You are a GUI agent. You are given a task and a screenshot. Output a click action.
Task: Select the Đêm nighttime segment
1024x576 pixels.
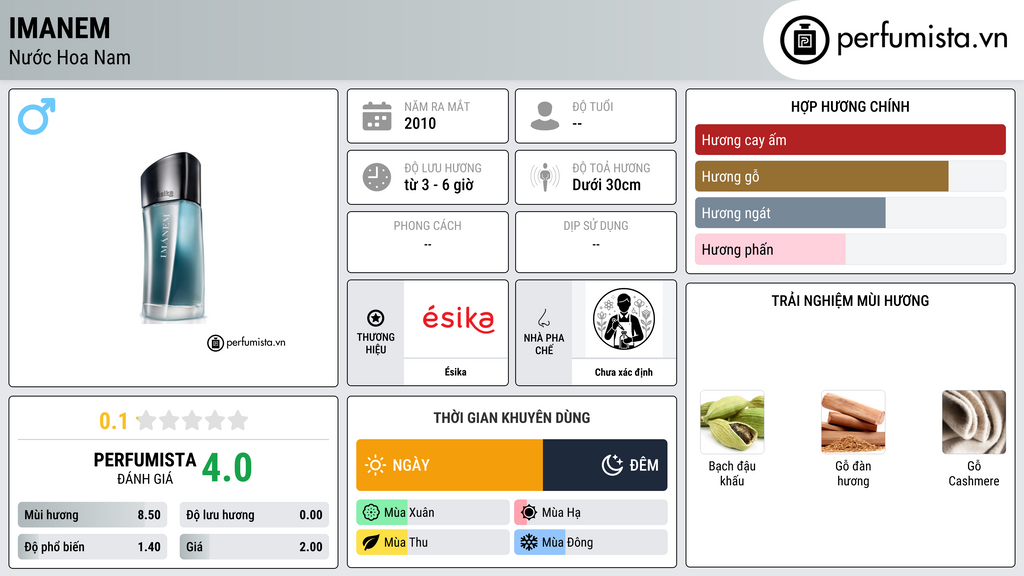(x=605, y=465)
